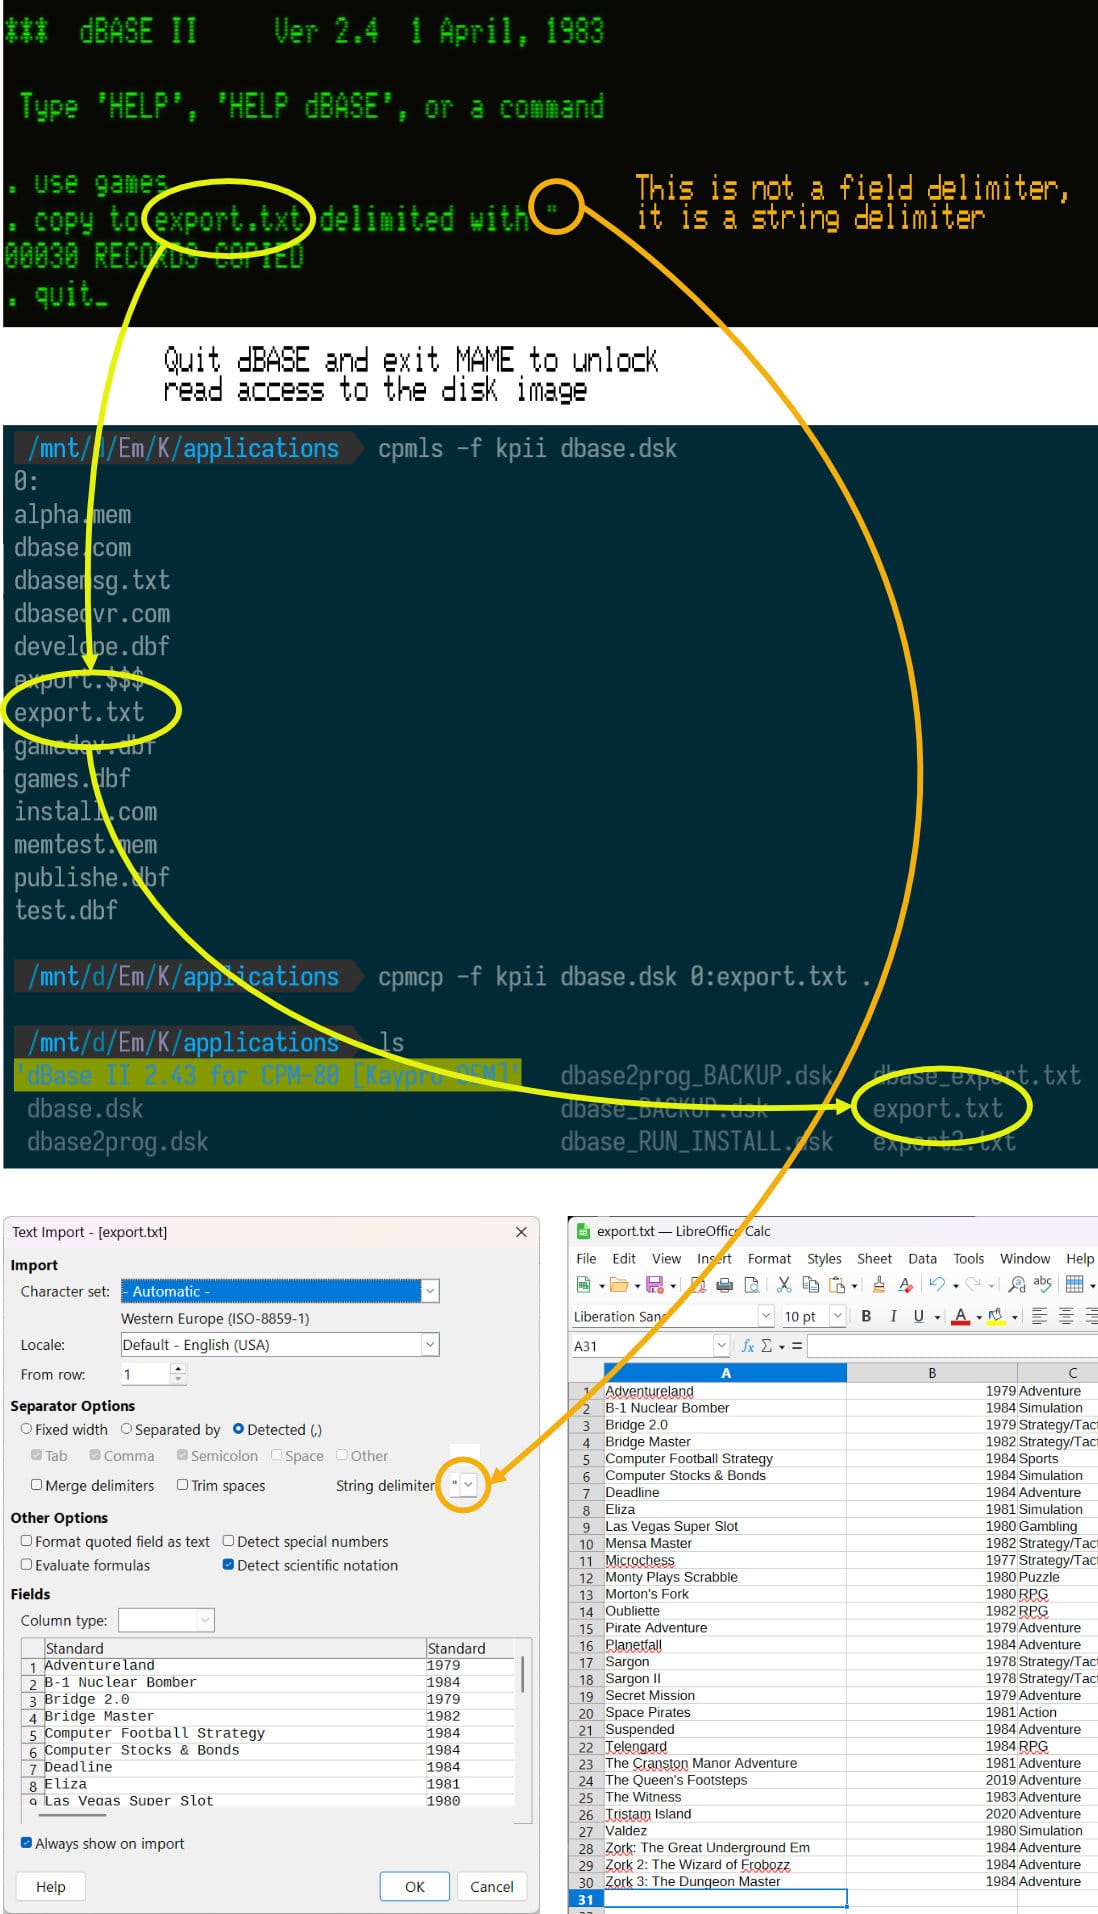Click the Cut scissors icon
The height and width of the screenshot is (1914, 1098).
784,1284
